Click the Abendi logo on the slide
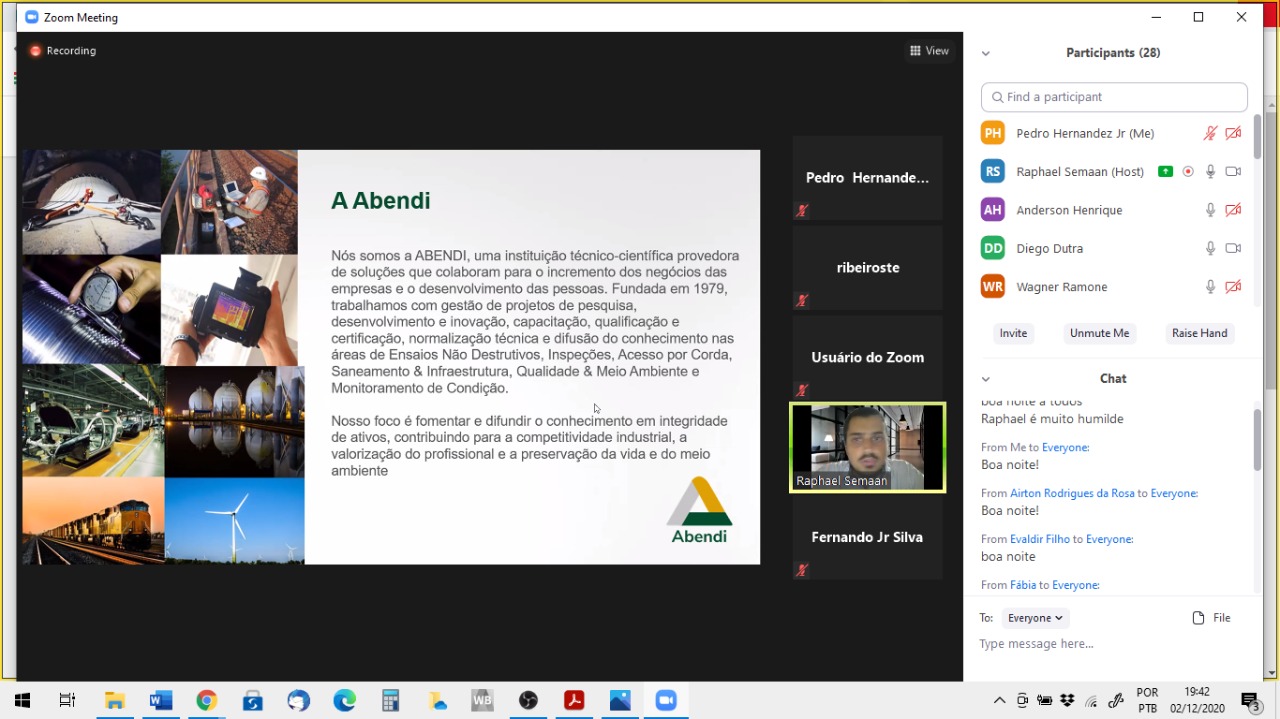 (x=699, y=510)
